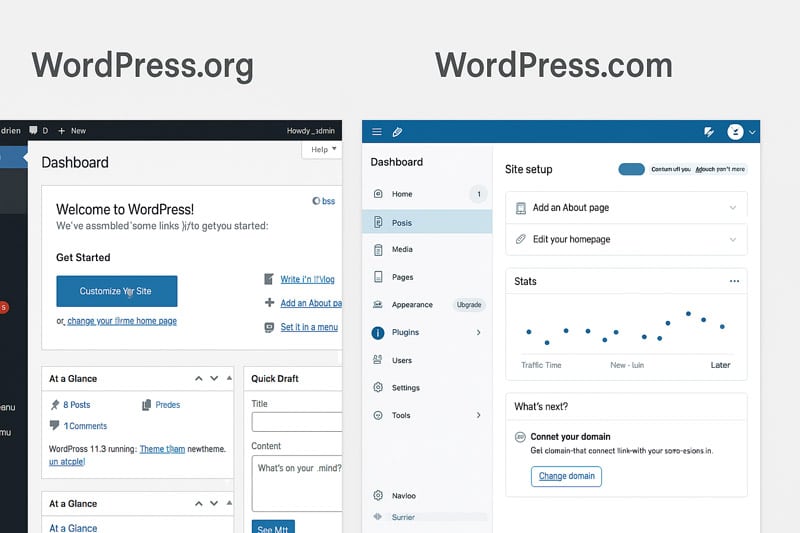This screenshot has width=800, height=533.
Task: Collapse the first At a Glance widget triangle
Action: pyautogui.click(x=229, y=378)
